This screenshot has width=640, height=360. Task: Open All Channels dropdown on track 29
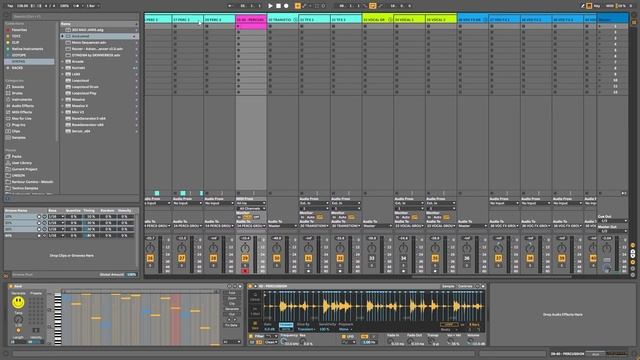point(251,209)
